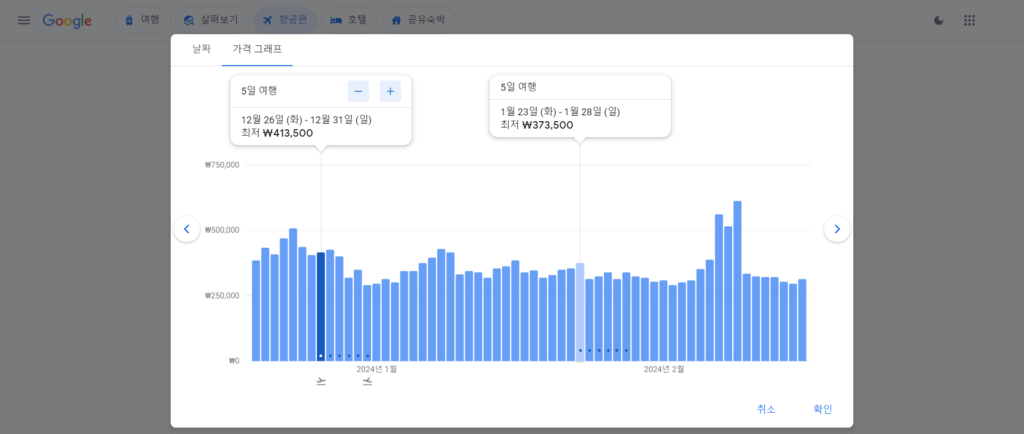1024x434 pixels.
Task: Increase trip length with plus button
Action: pyautogui.click(x=390, y=91)
